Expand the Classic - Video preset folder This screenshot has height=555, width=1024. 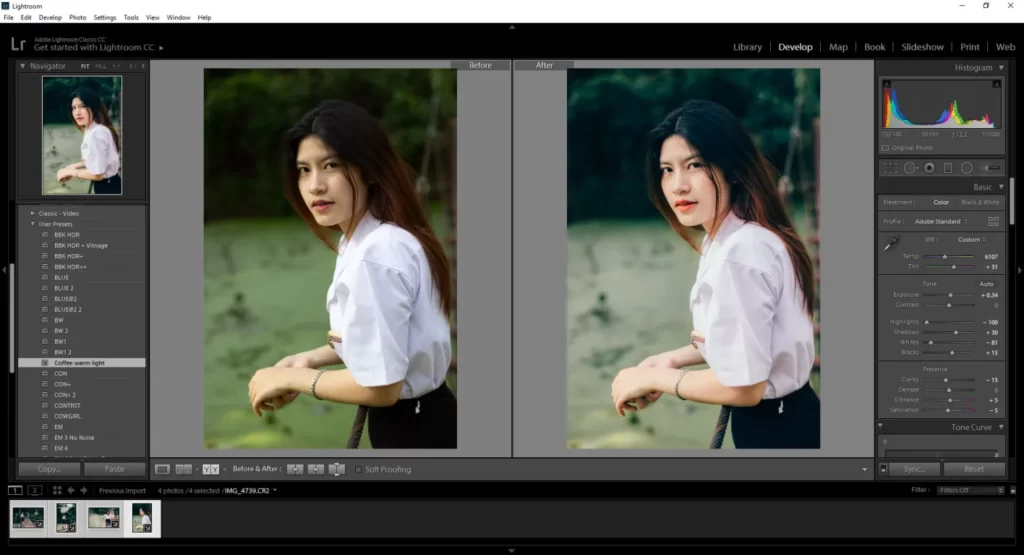pos(33,213)
